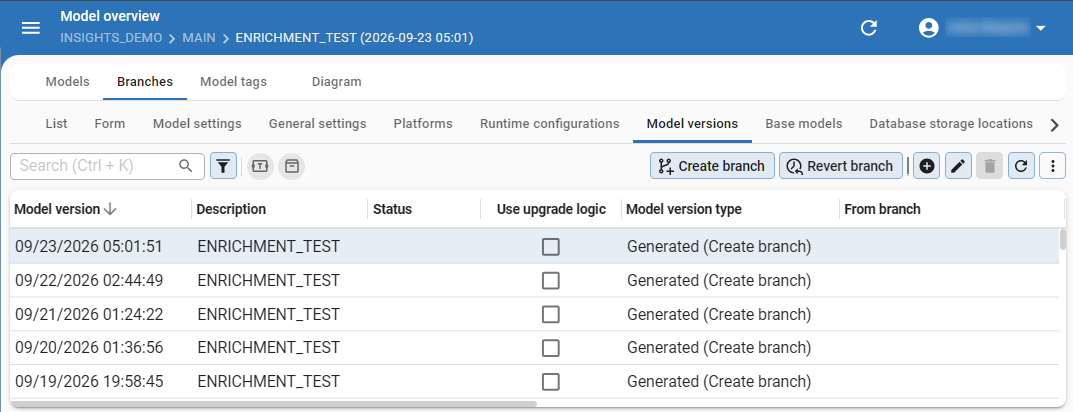The width and height of the screenshot is (1073, 412).
Task: Click the refresh icon in the blue header
Action: click(868, 28)
